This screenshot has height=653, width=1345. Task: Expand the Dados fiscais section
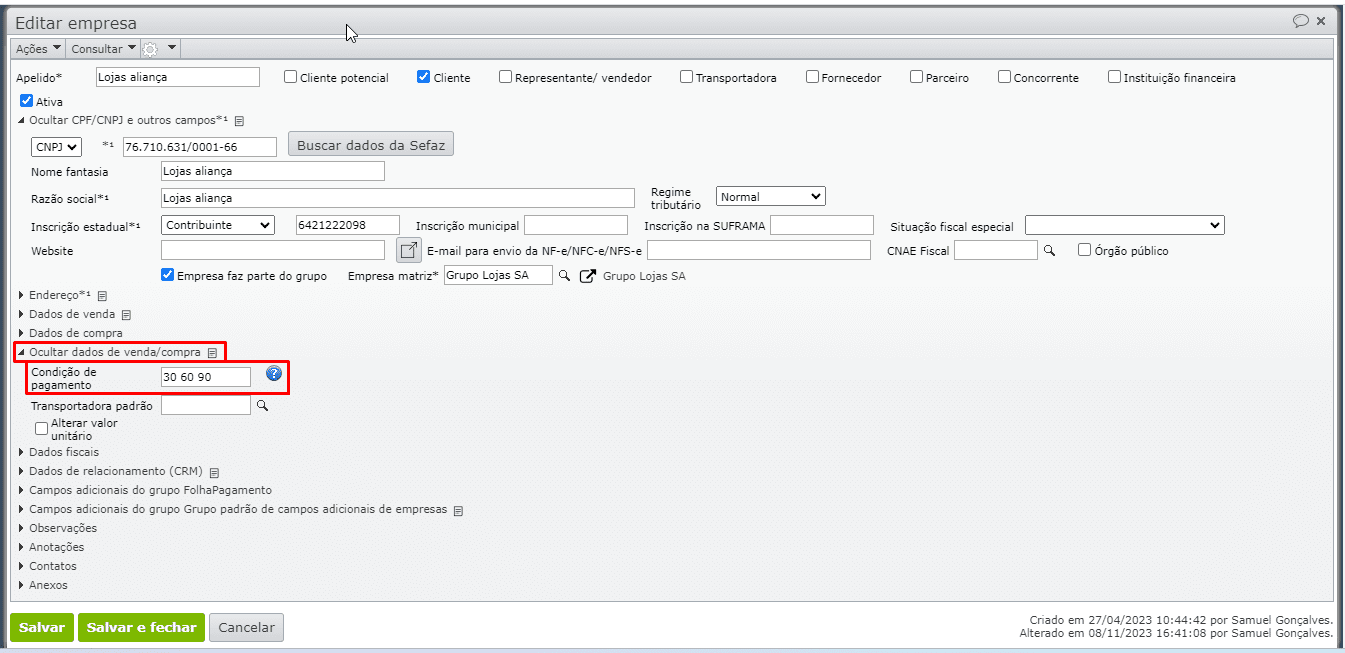point(59,452)
